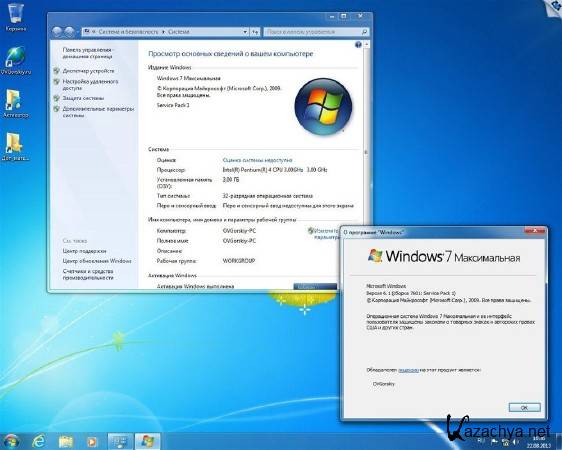Click the language indicator RU in the tray
The width and height of the screenshot is (562, 450).
(481, 441)
